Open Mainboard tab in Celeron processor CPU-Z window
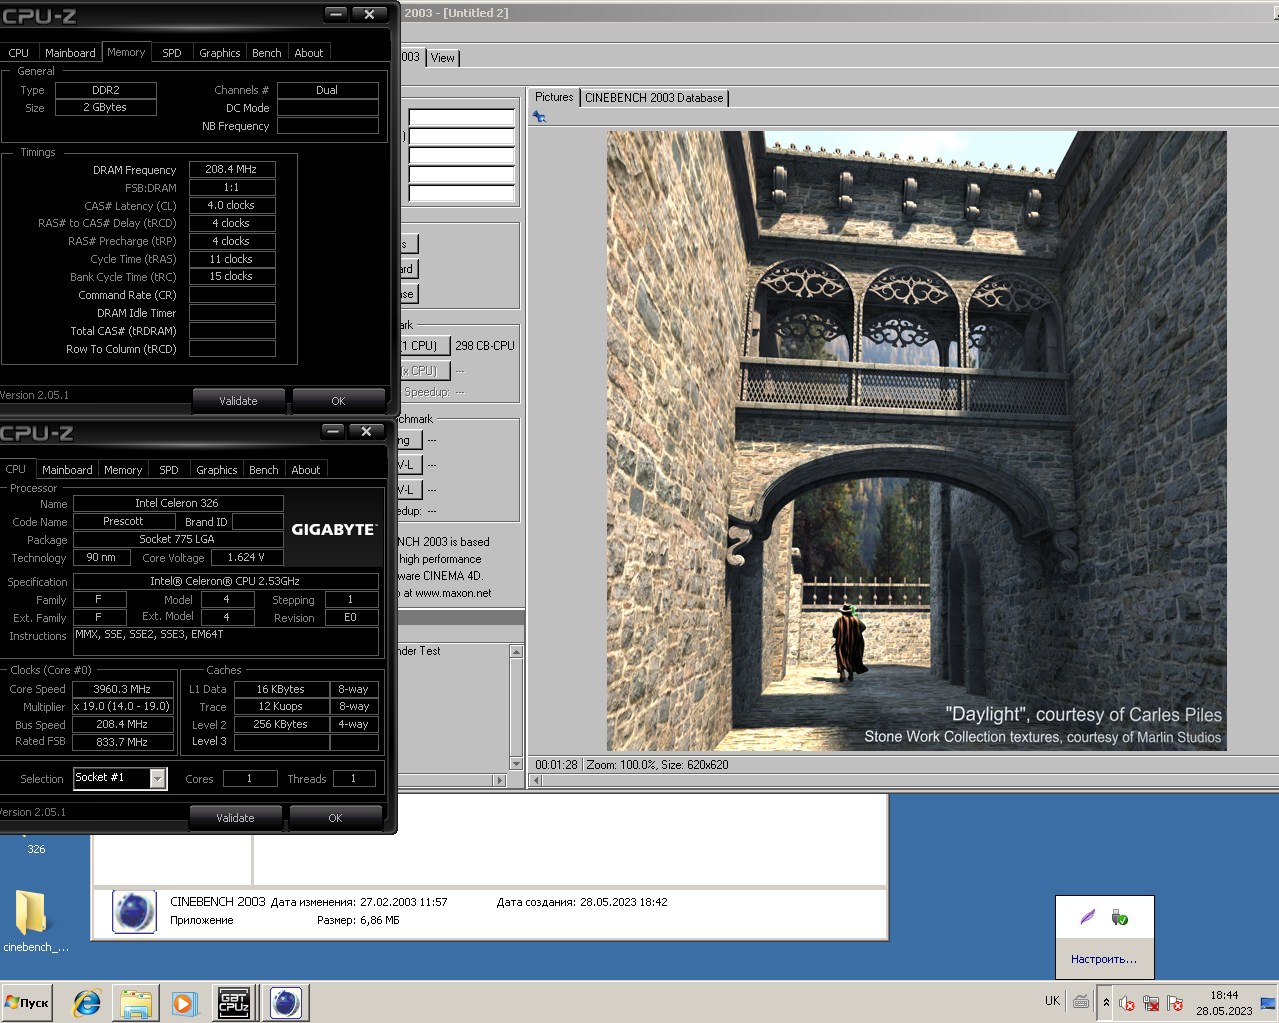 point(67,470)
